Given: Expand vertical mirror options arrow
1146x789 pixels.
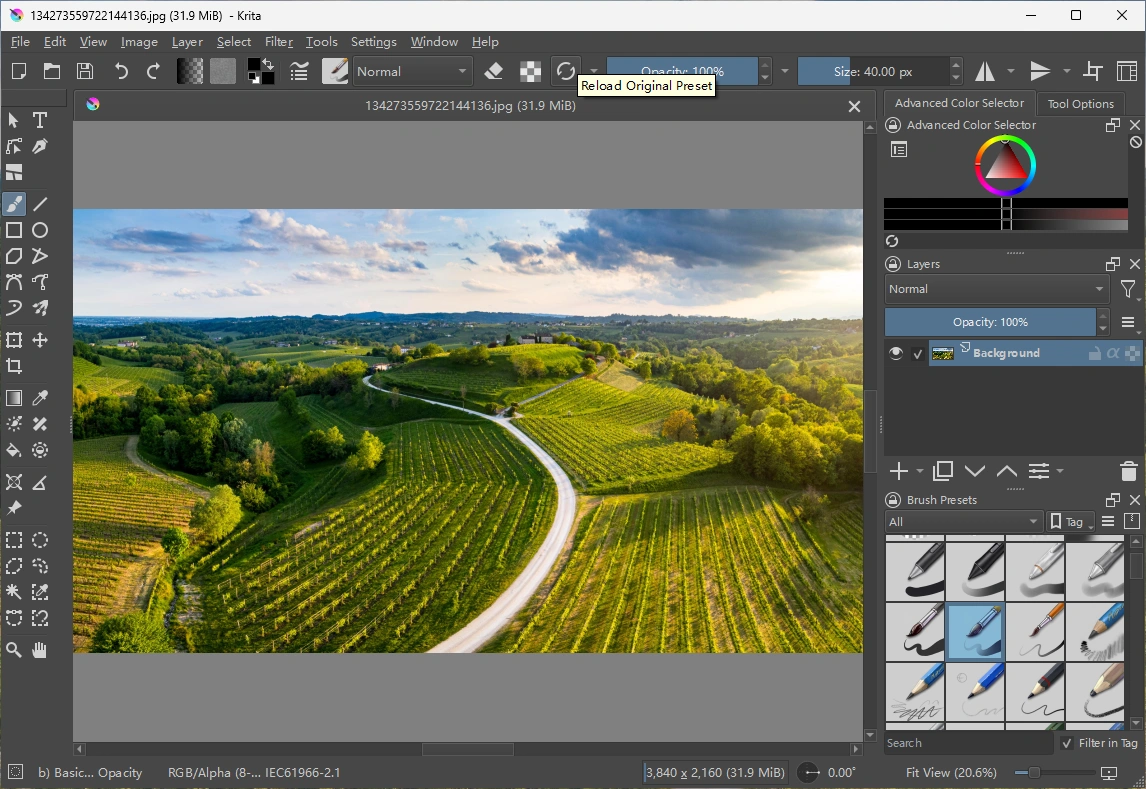Looking at the screenshot, I should 1066,71.
